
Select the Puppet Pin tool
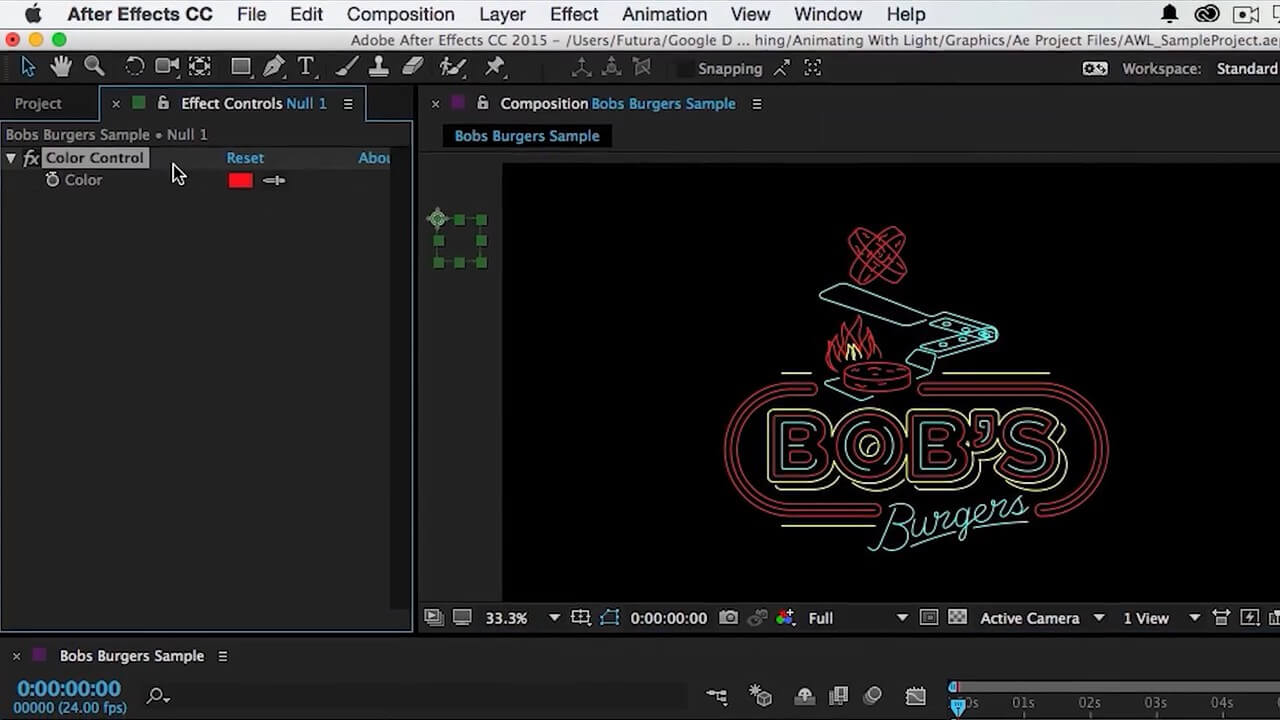[x=495, y=67]
